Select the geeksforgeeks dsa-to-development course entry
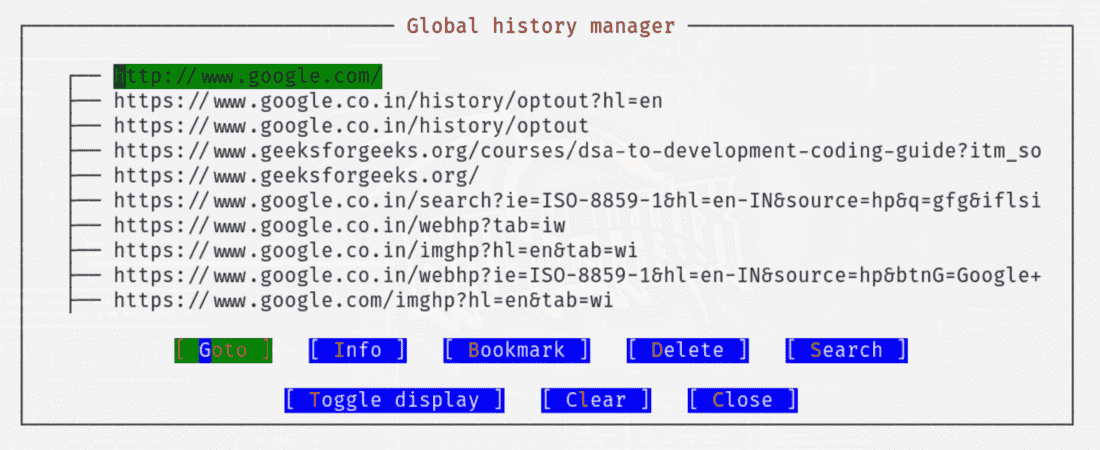This screenshot has height=450, width=1100. 577,151
